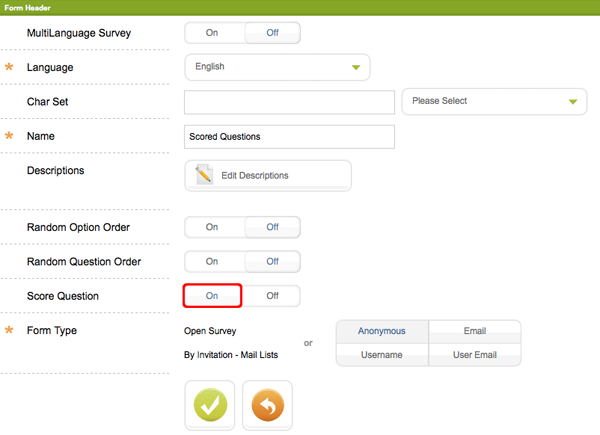Select the Anonymous form type
Viewport: 600px width, 435px height.
point(381,331)
